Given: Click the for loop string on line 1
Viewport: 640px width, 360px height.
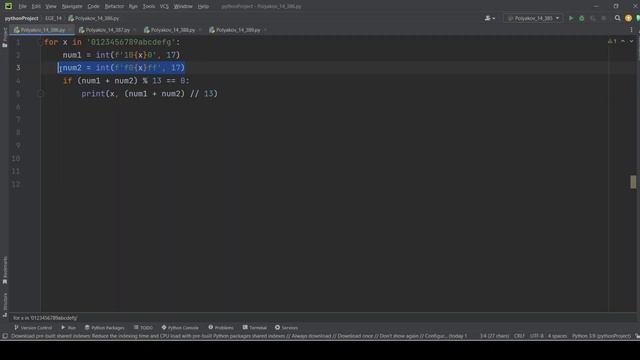Looking at the screenshot, I should pos(131,42).
